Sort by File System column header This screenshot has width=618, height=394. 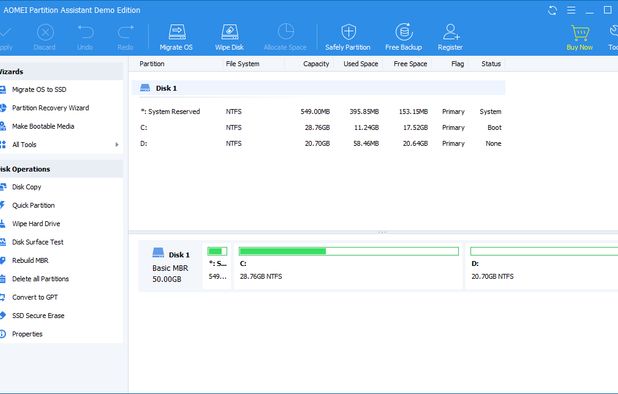tap(242, 64)
